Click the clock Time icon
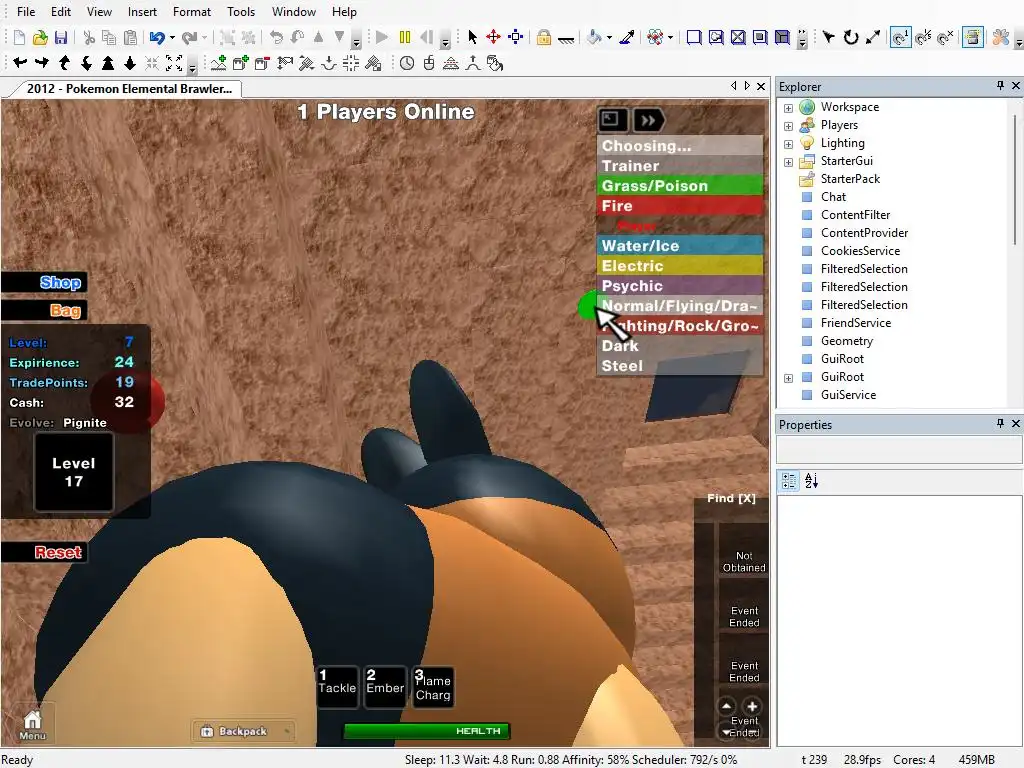Image resolution: width=1024 pixels, height=768 pixels. [x=407, y=63]
